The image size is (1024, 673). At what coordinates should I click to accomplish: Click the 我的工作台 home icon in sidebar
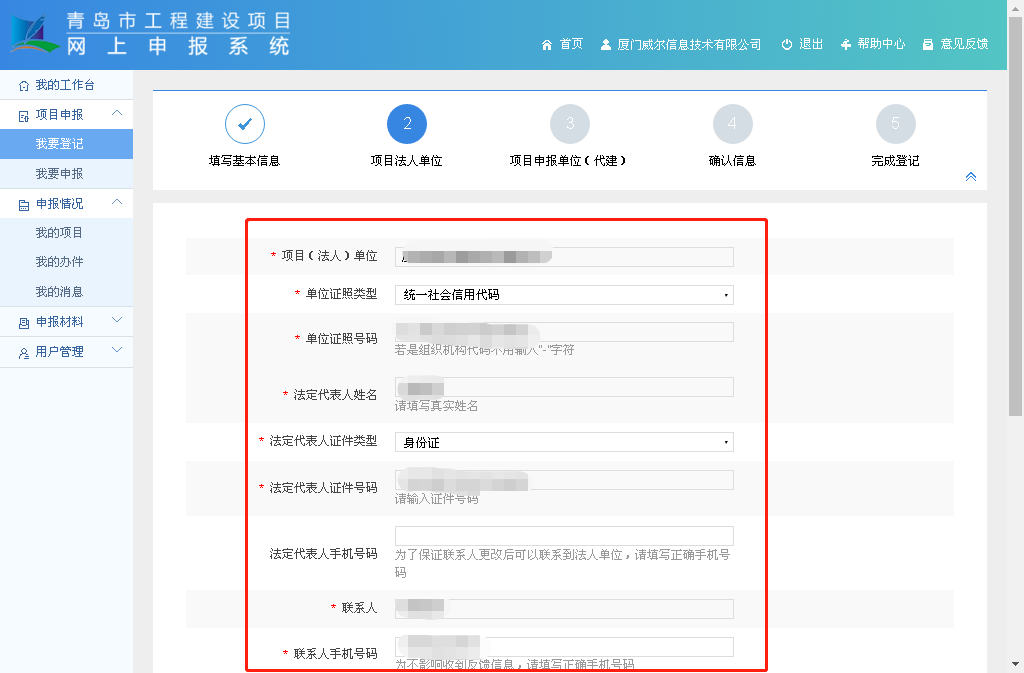point(24,86)
